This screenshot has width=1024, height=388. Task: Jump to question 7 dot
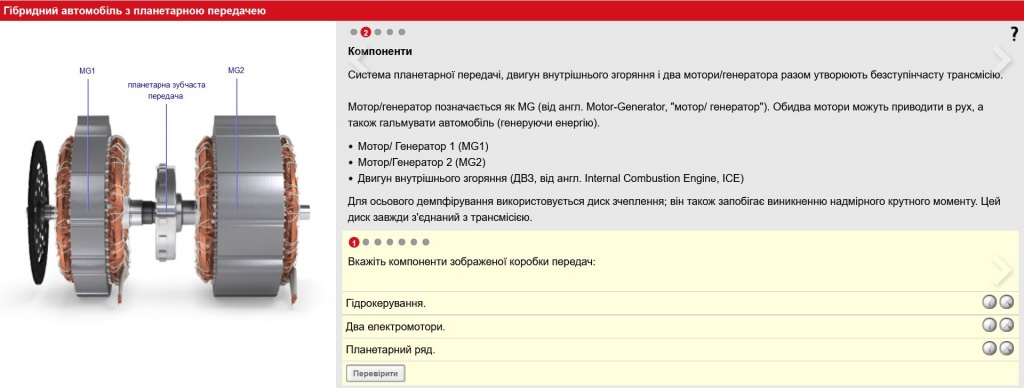click(x=426, y=242)
